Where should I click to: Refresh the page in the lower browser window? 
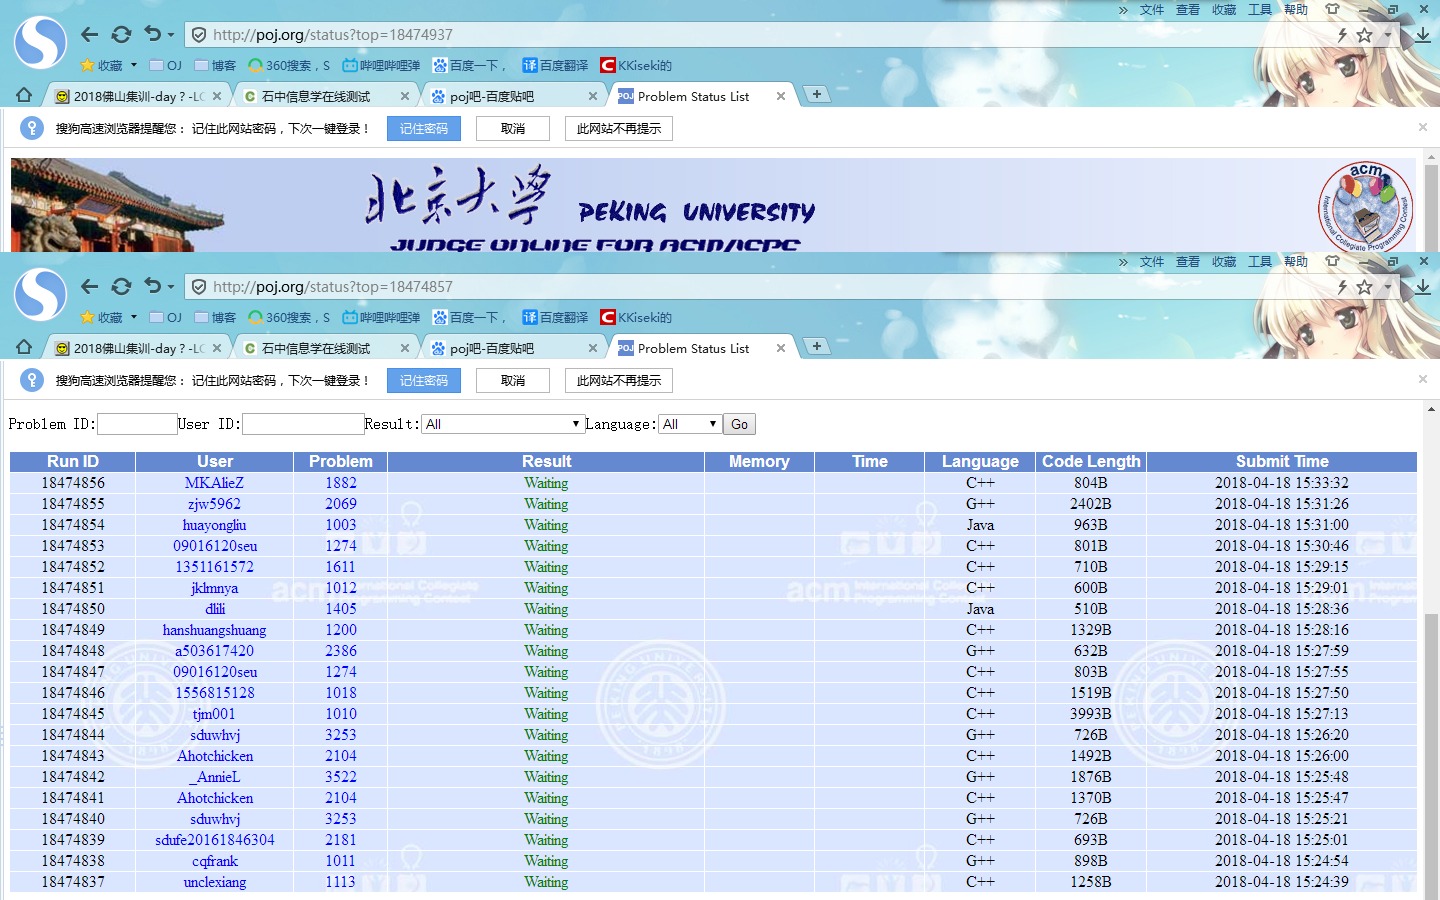121,287
